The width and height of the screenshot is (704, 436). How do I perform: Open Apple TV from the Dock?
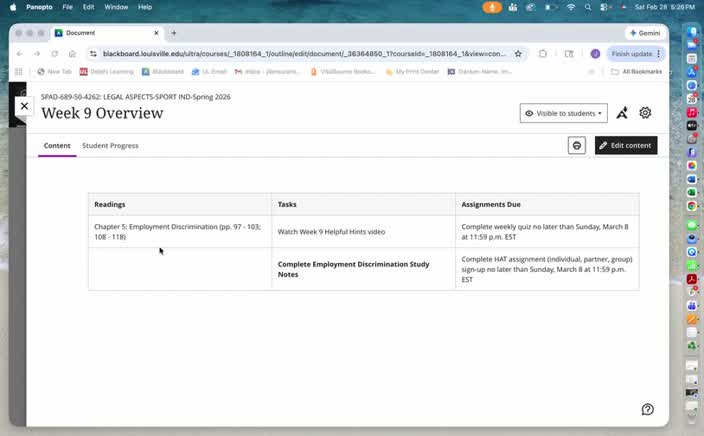(x=692, y=125)
